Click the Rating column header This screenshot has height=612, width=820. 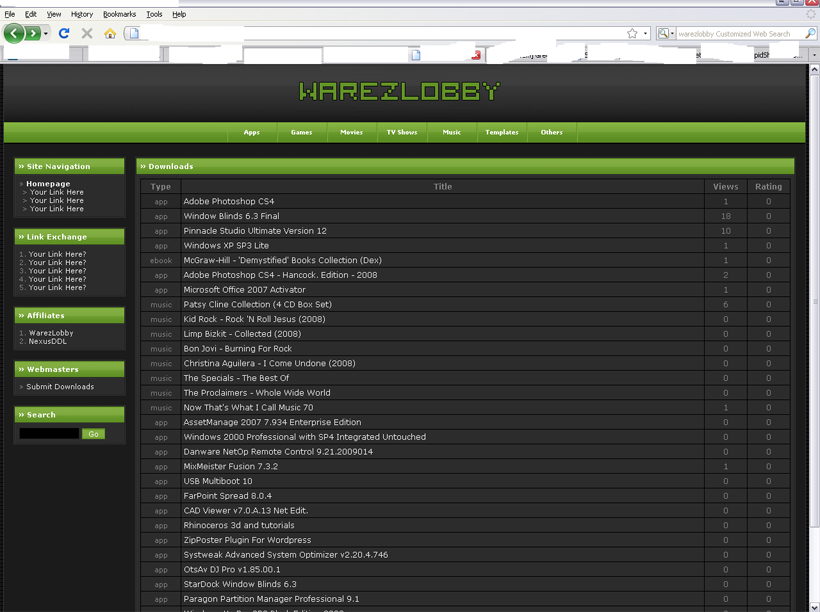click(768, 186)
